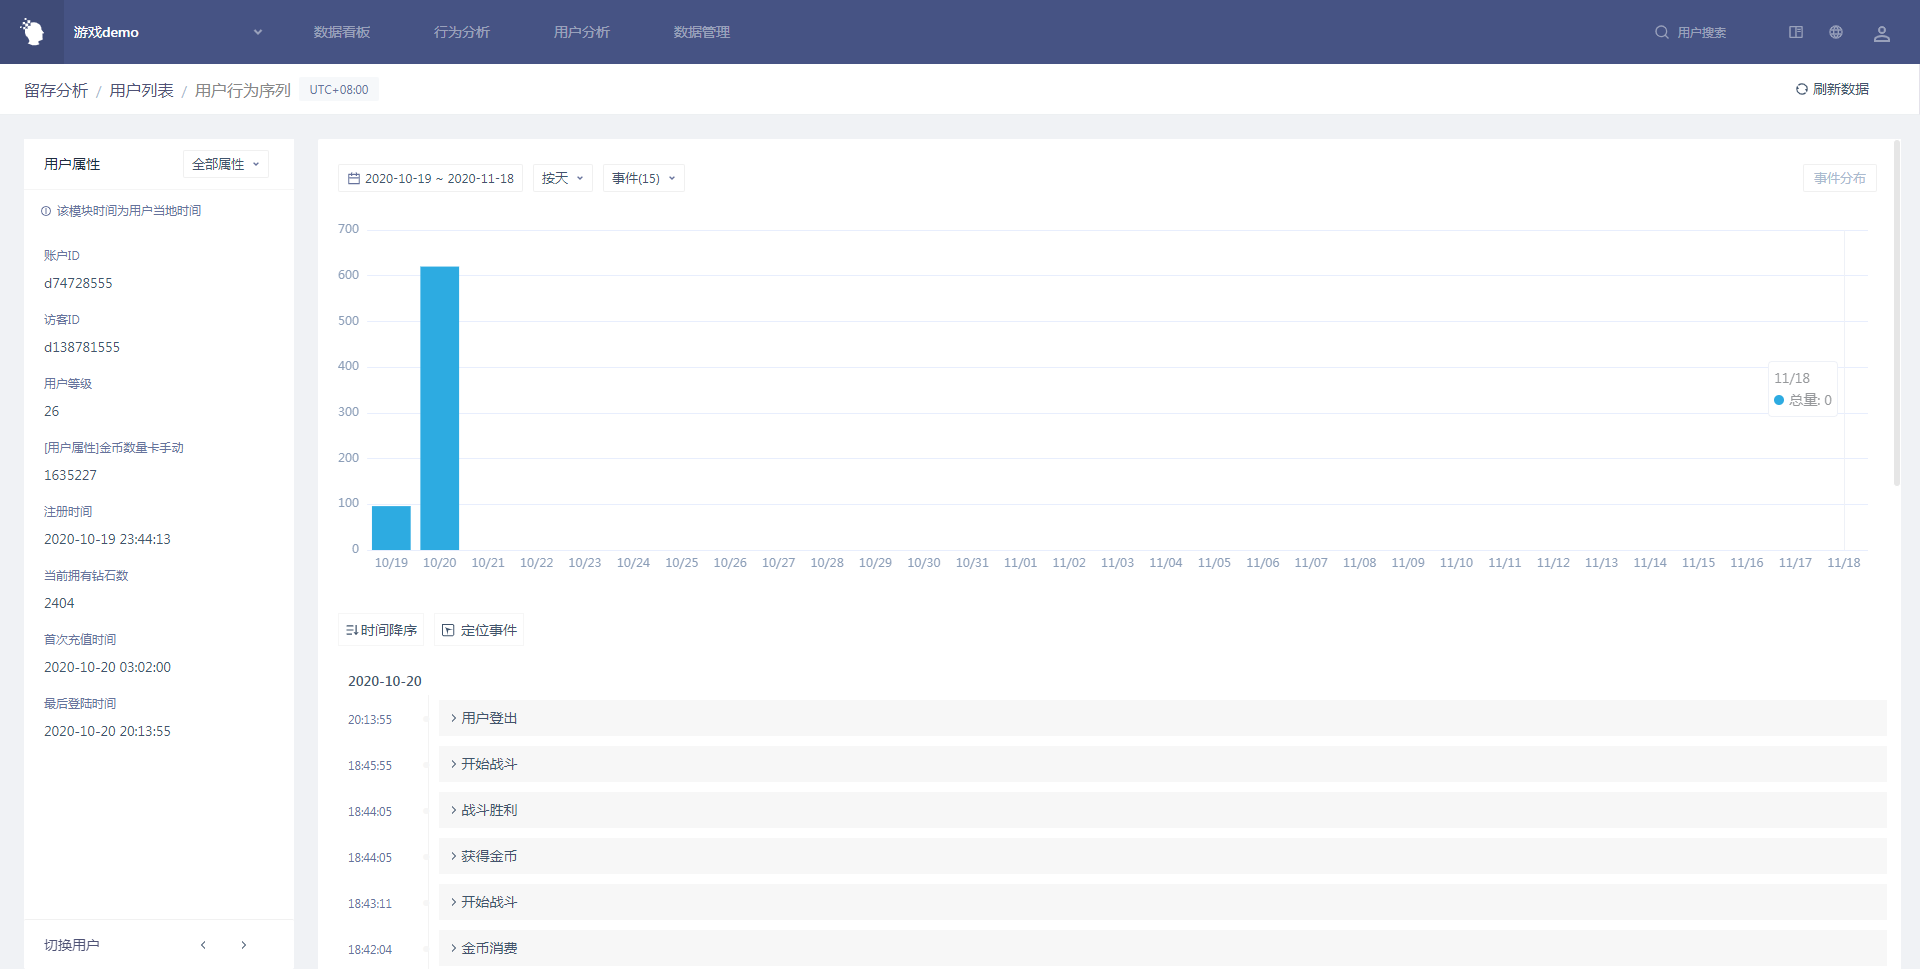The height and width of the screenshot is (969, 1920).
Task: Toggle 时间降序 sort order
Action: (381, 630)
